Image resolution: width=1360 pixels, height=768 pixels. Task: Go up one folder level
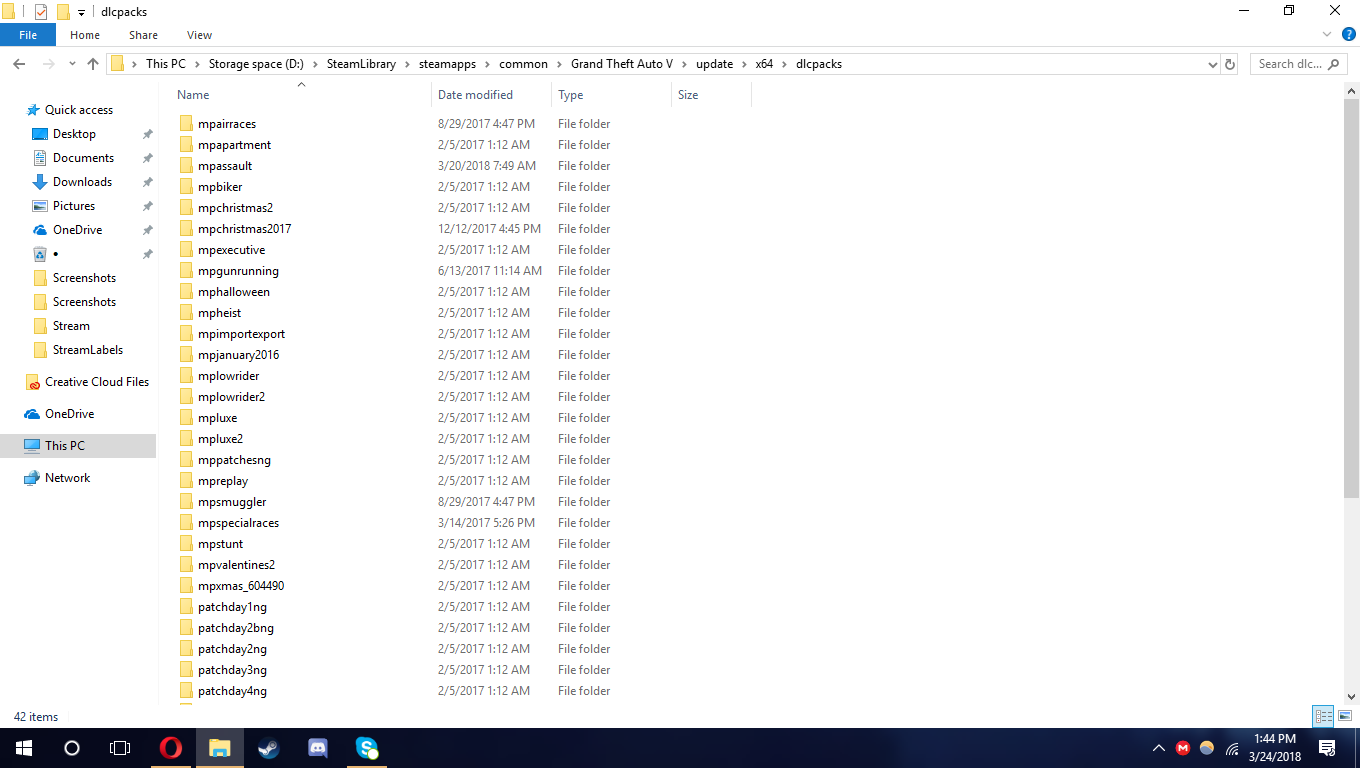(93, 64)
